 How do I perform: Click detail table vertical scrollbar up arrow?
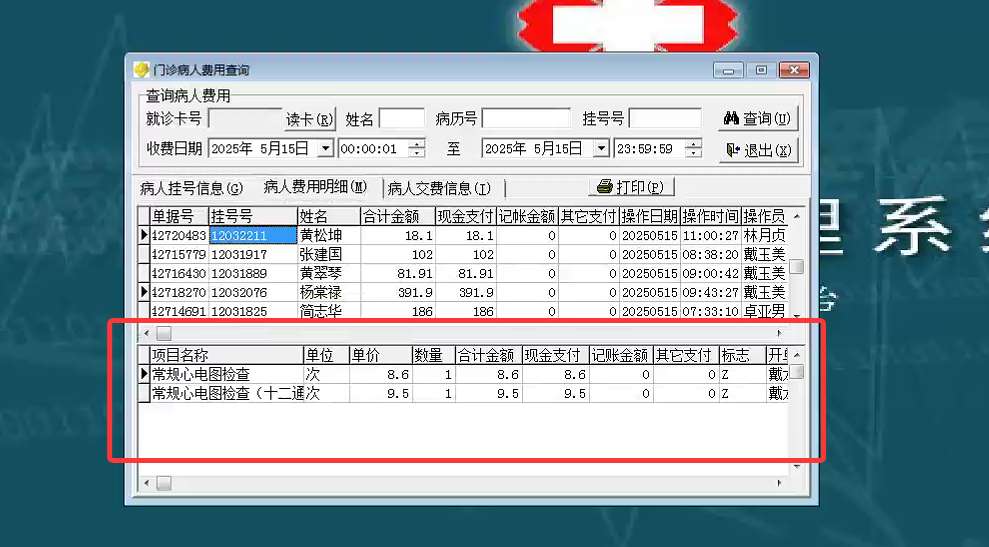coord(797,355)
